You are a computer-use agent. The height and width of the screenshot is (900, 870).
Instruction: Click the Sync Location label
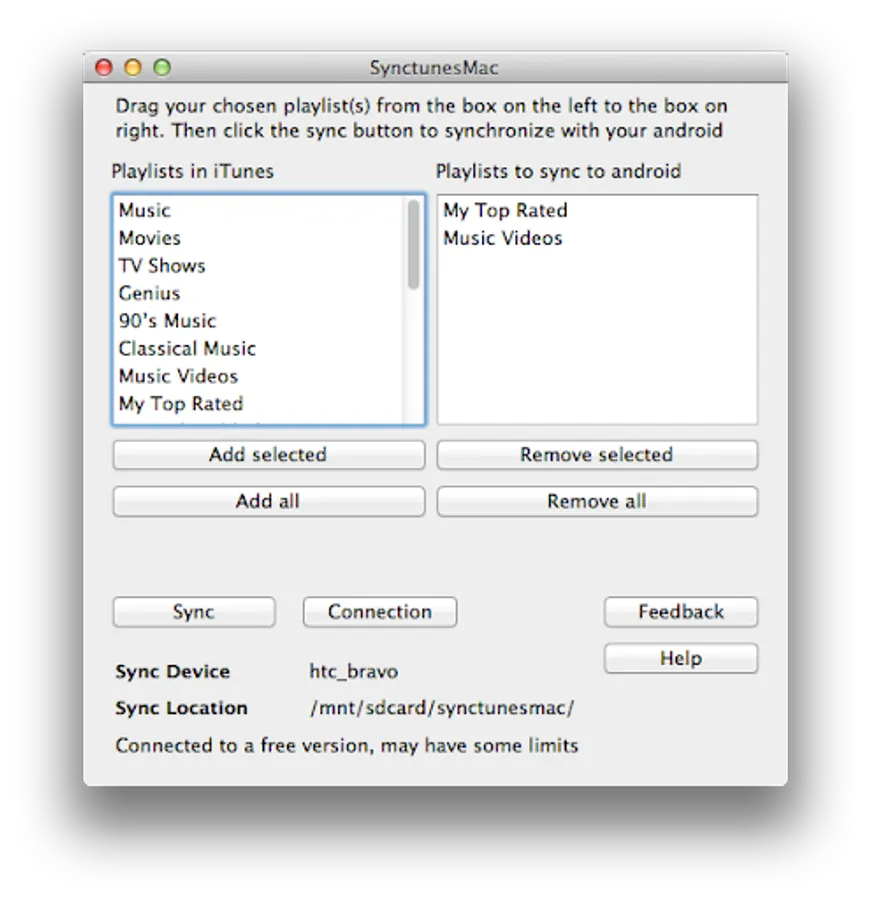(181, 708)
